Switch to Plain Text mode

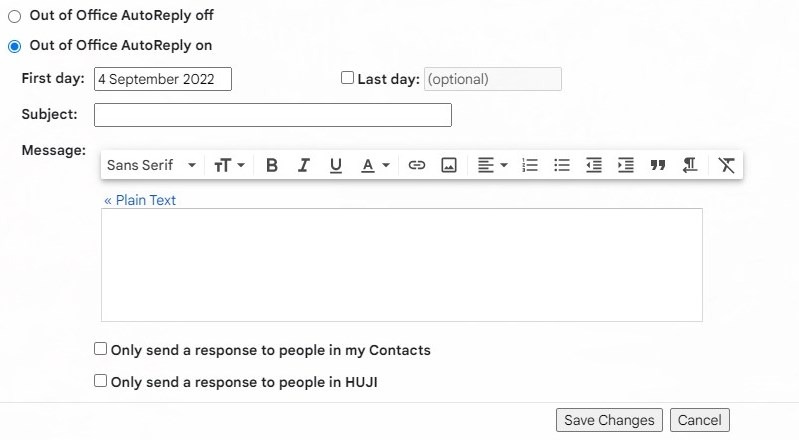click(x=140, y=200)
